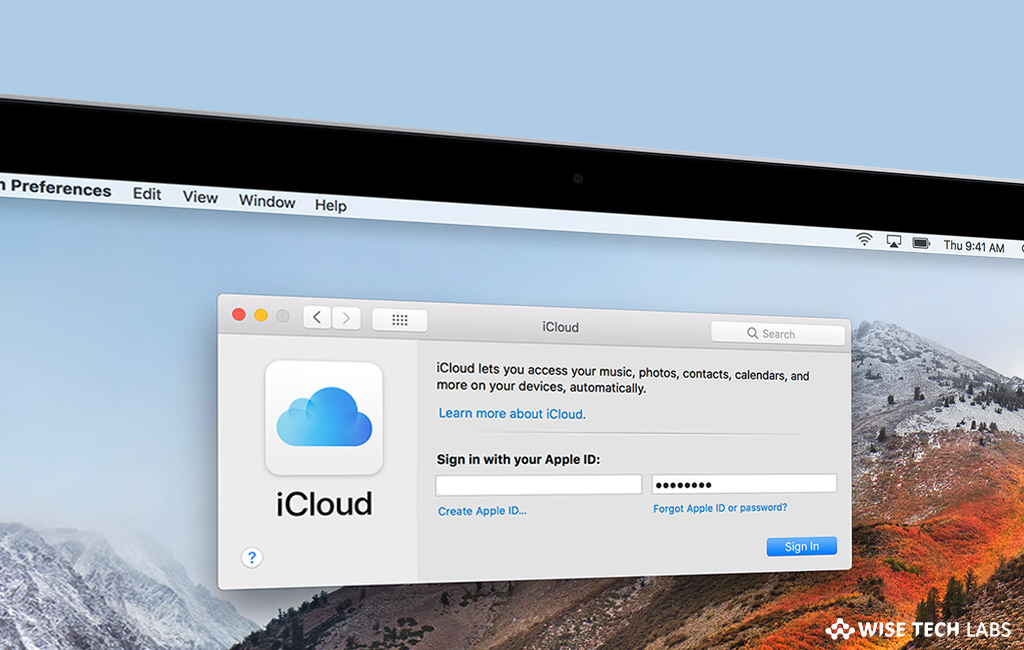
Task: Follow the Learn more about iCloud link
Action: tap(512, 414)
